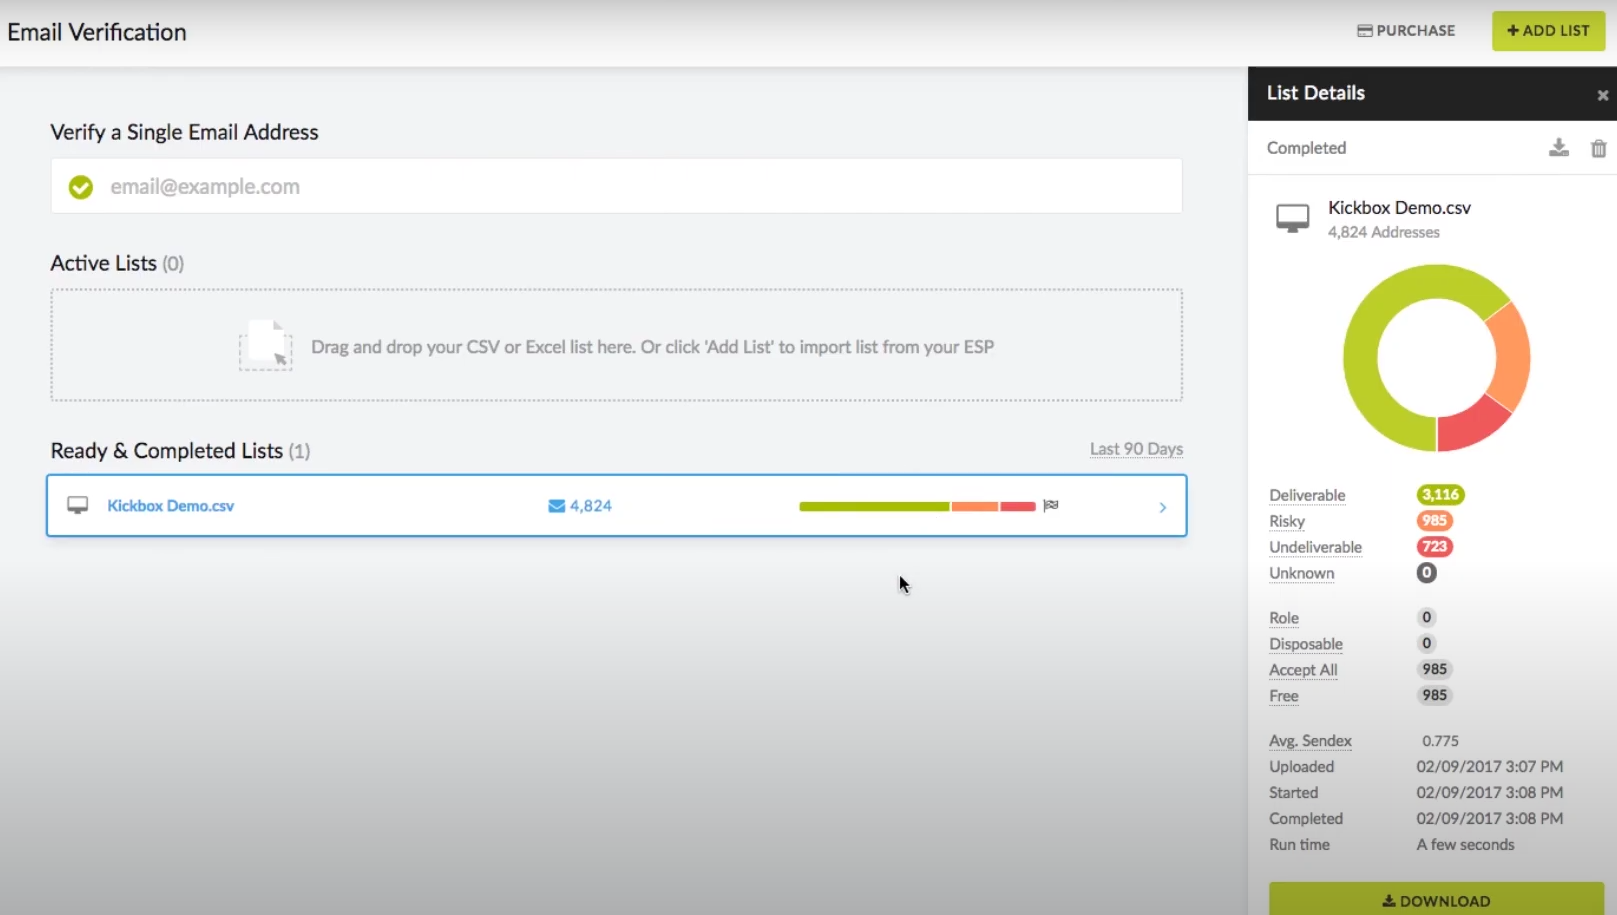The width and height of the screenshot is (1617, 915).
Task: Open the Kickbox Demo.csv list link
Action: [x=171, y=506]
